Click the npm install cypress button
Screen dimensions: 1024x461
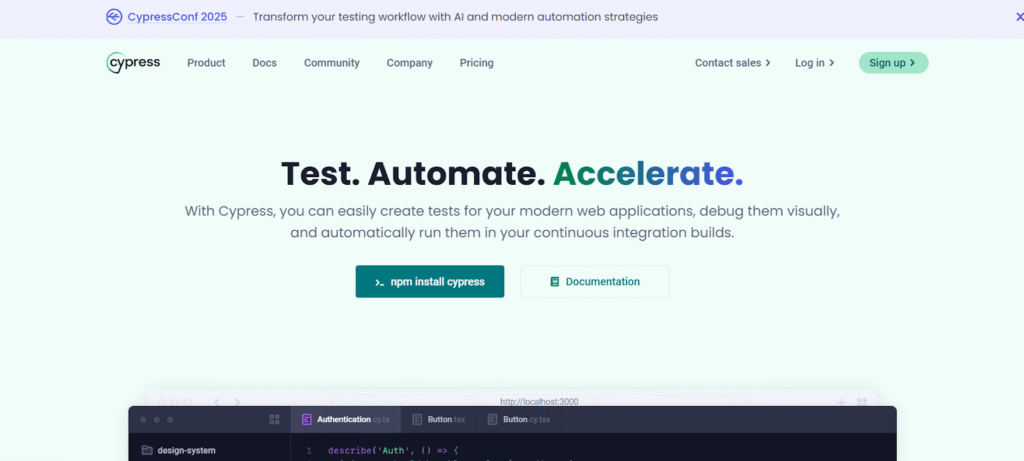pyautogui.click(x=430, y=282)
